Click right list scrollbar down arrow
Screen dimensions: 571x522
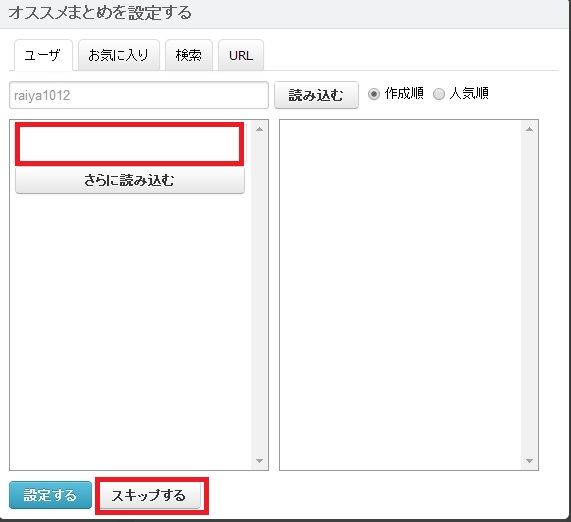529,461
